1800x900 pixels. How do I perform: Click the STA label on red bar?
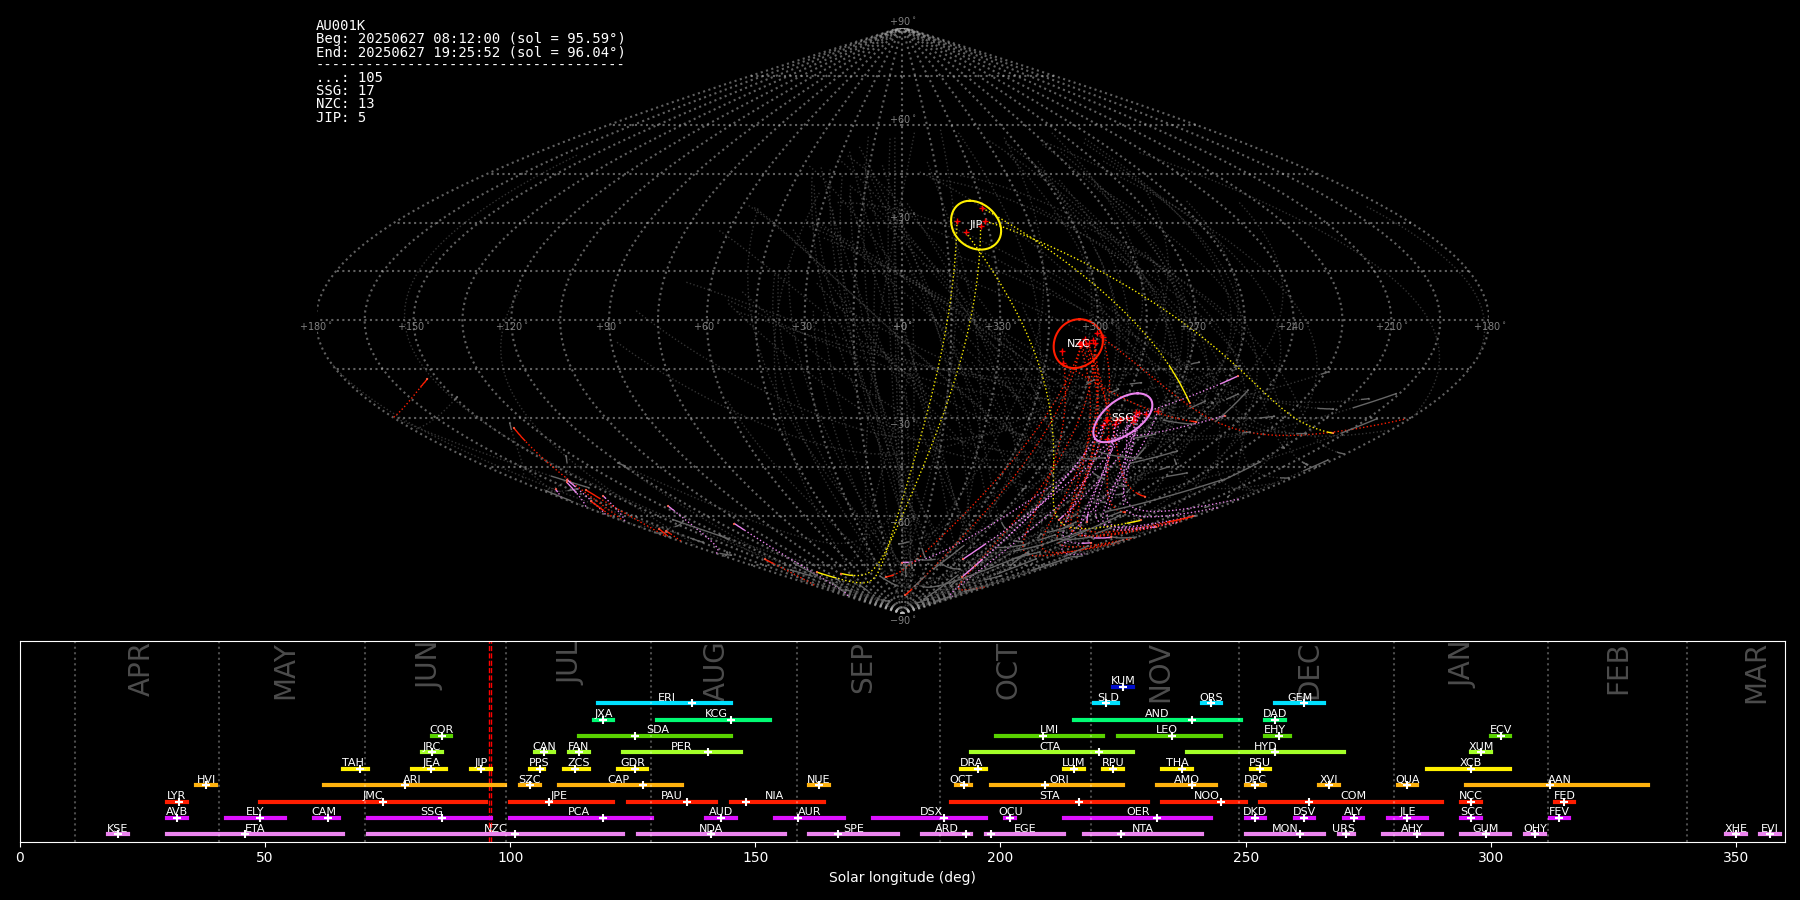click(x=1049, y=796)
